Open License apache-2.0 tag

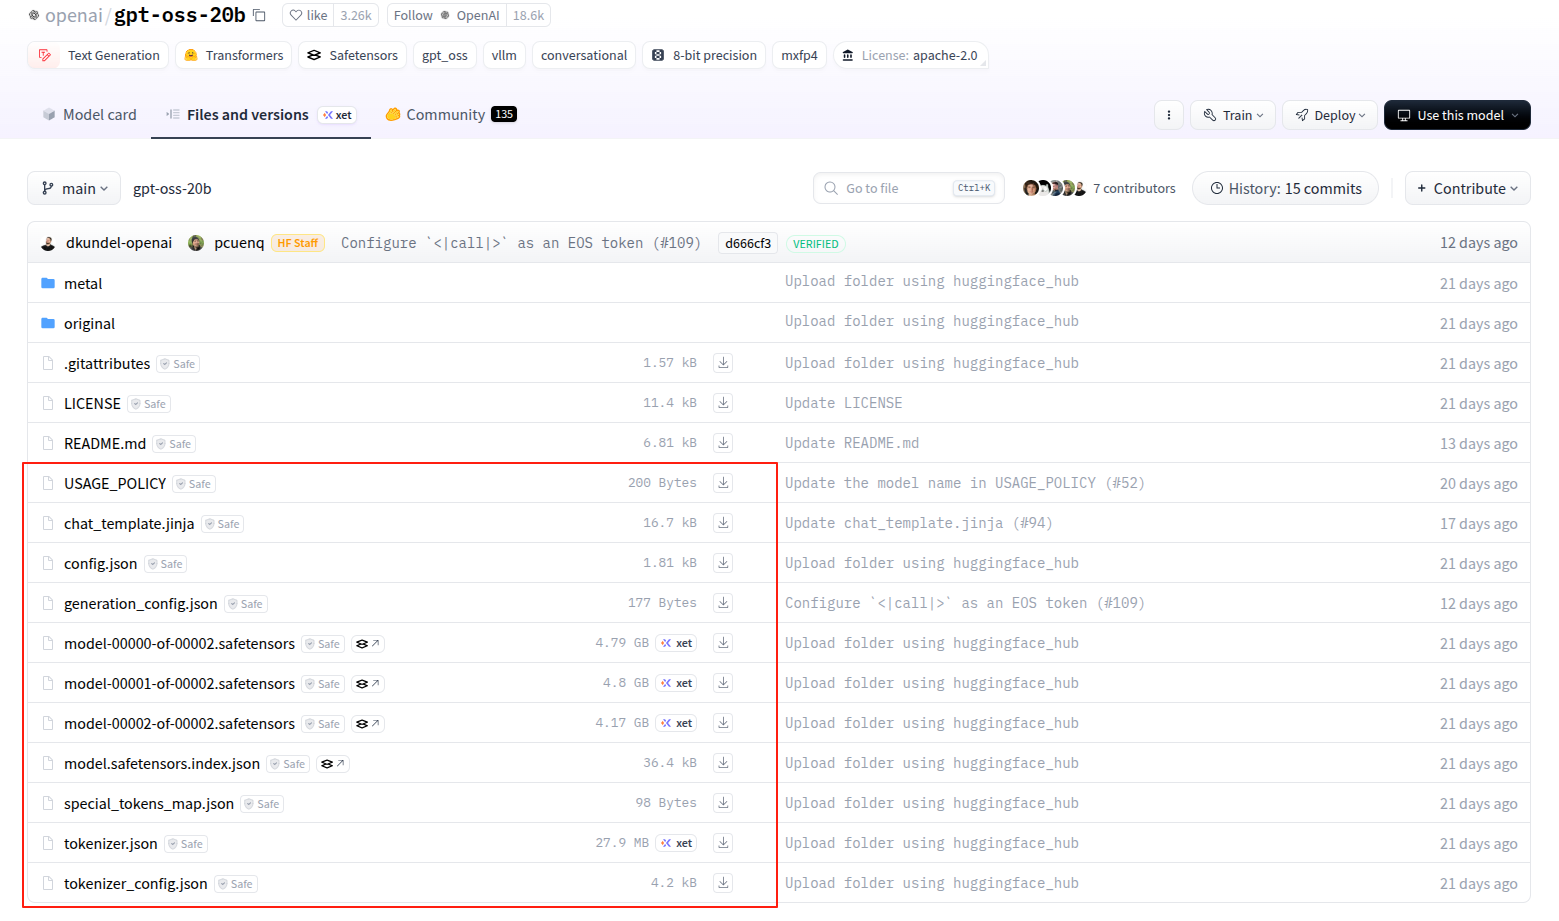coord(910,55)
